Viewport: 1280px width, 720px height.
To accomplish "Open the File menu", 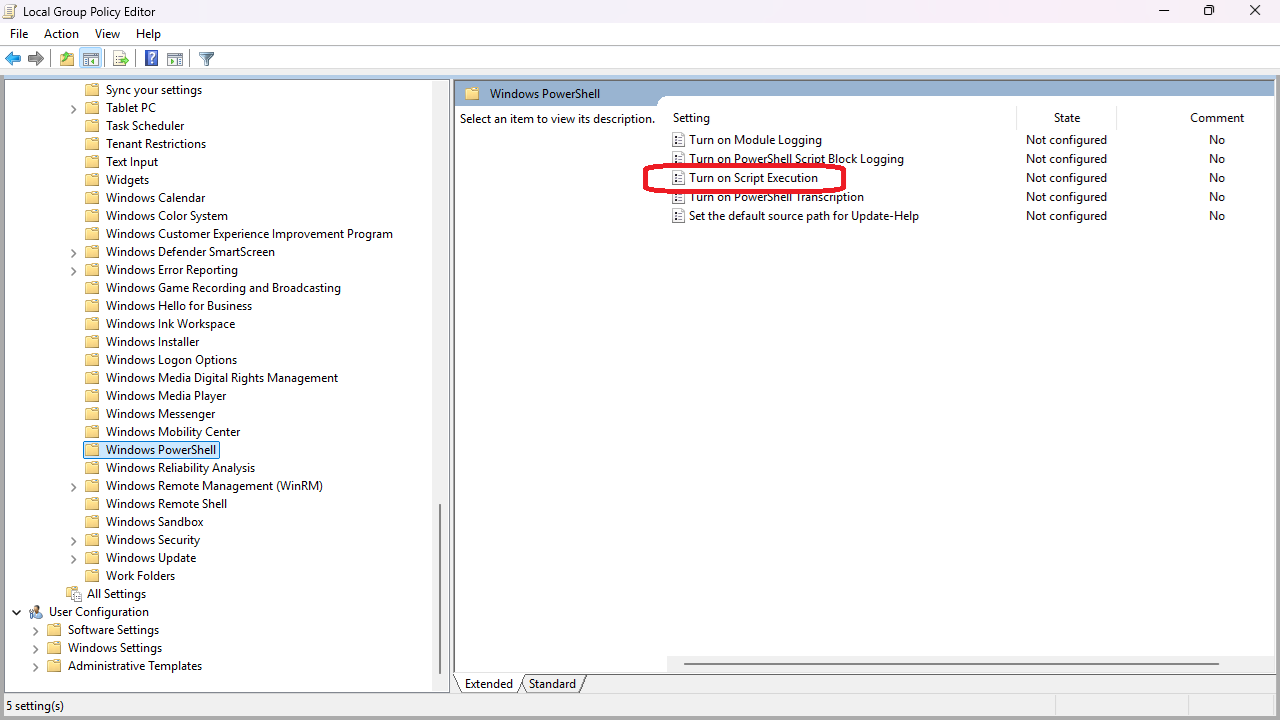I will [19, 34].
